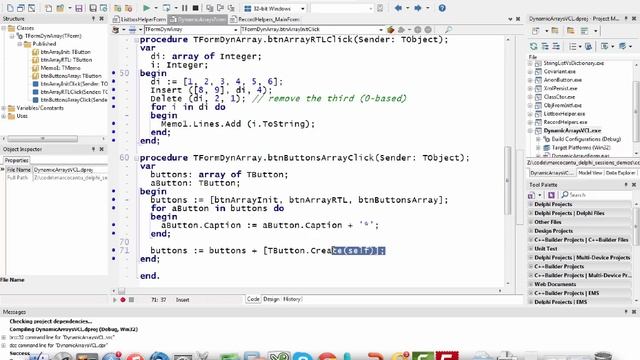Select Memo1: TMemo in Structure tree
Image resolution: width=640 pixels, height=360 pixels.
point(60,68)
